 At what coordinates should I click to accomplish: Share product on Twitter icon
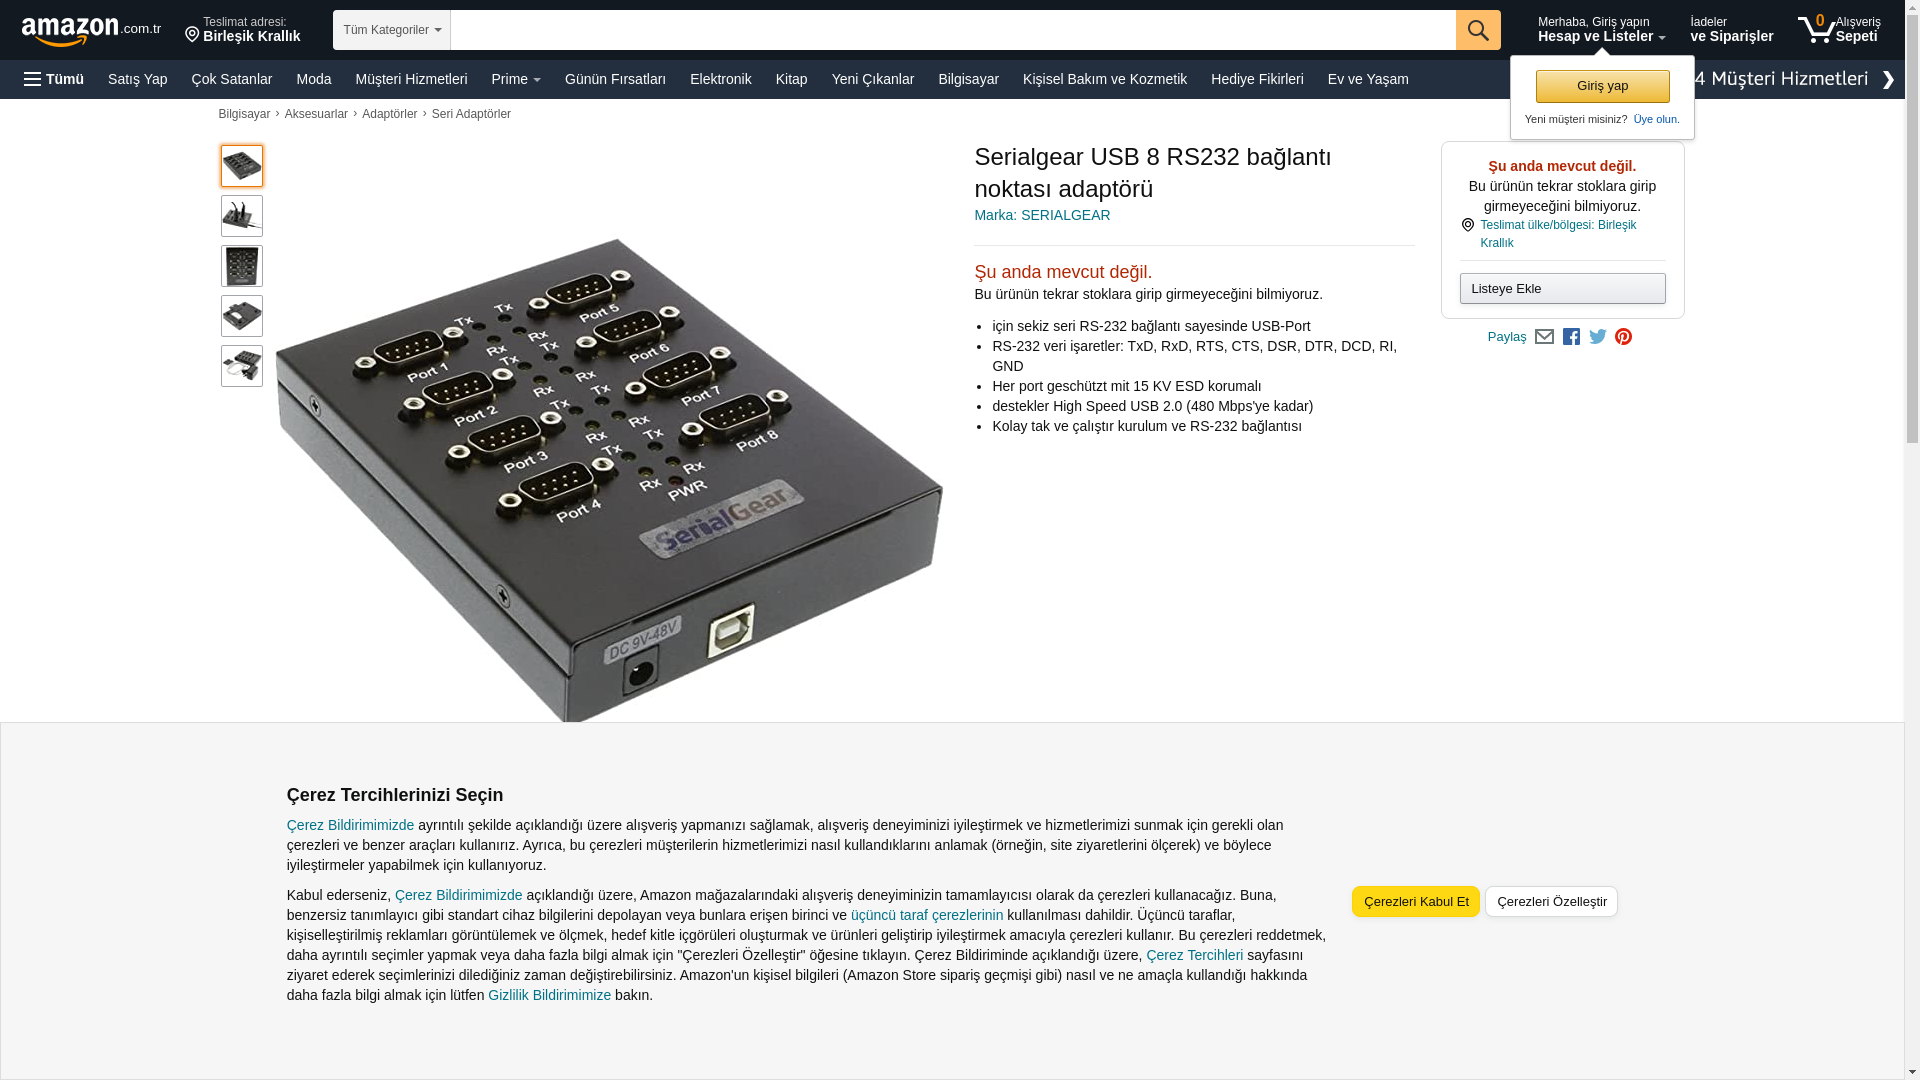point(1598,337)
